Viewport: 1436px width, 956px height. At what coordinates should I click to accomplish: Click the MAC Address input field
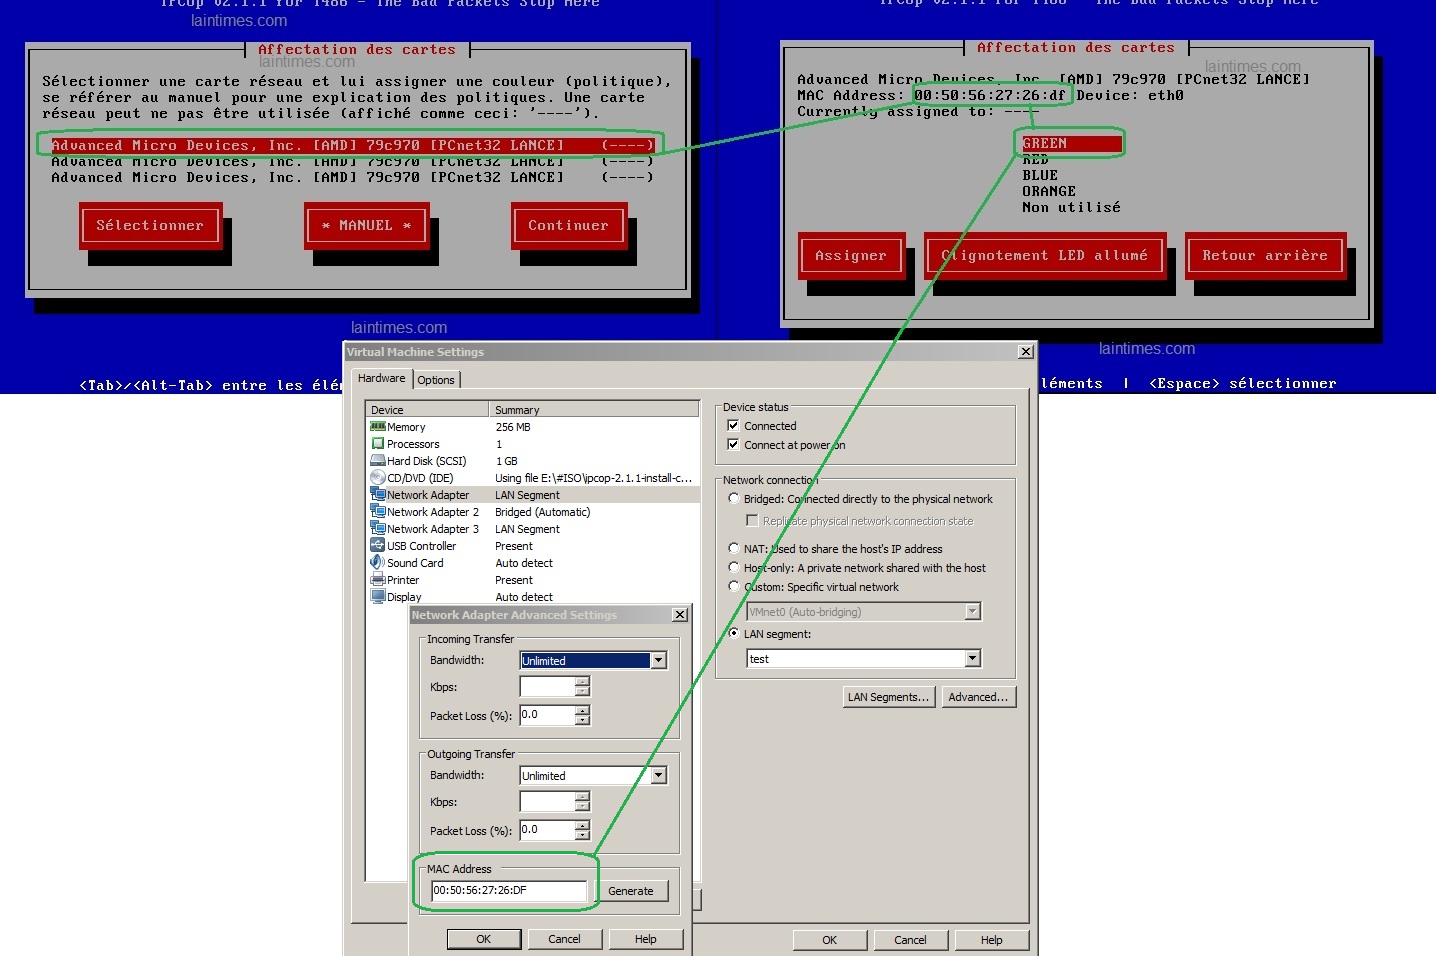[509, 890]
